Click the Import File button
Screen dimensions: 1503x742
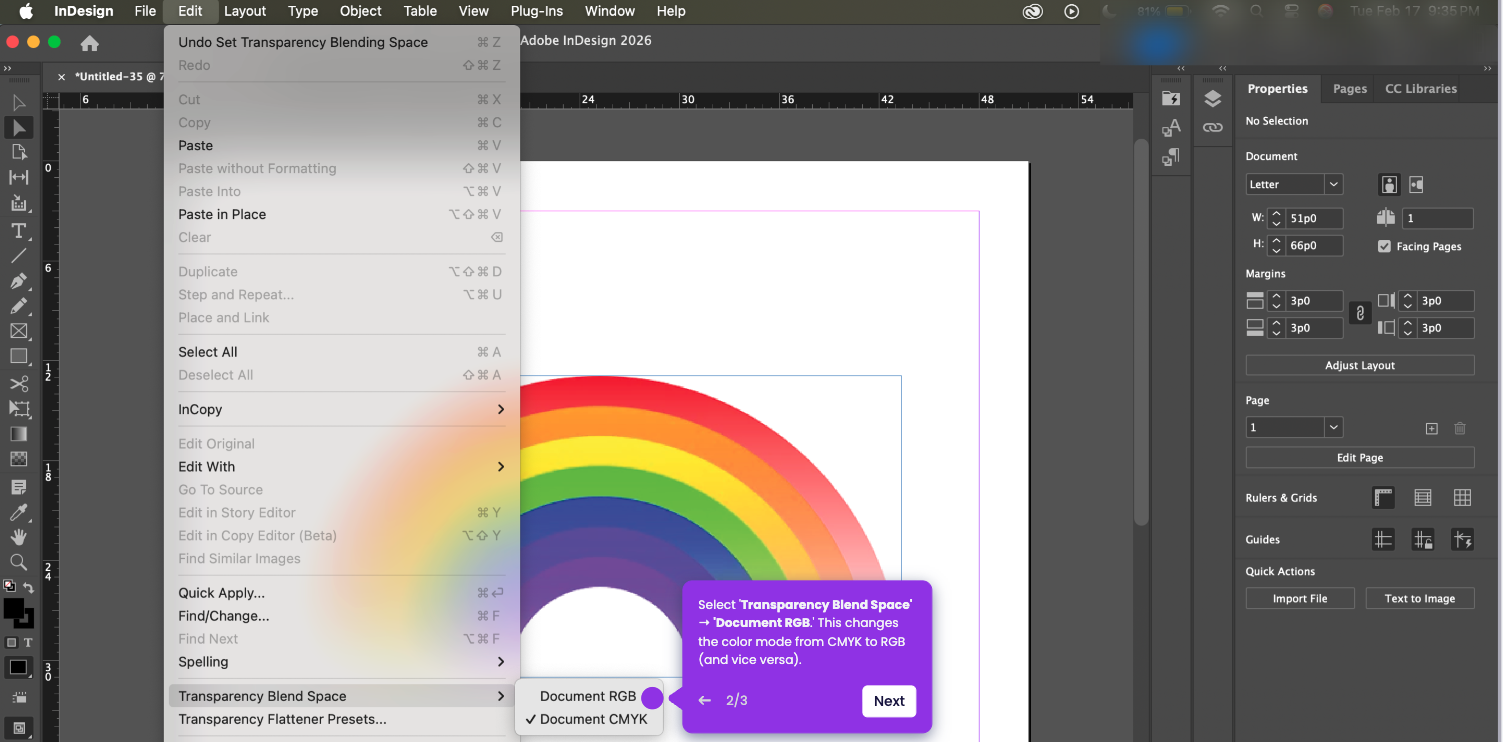[x=1300, y=598]
